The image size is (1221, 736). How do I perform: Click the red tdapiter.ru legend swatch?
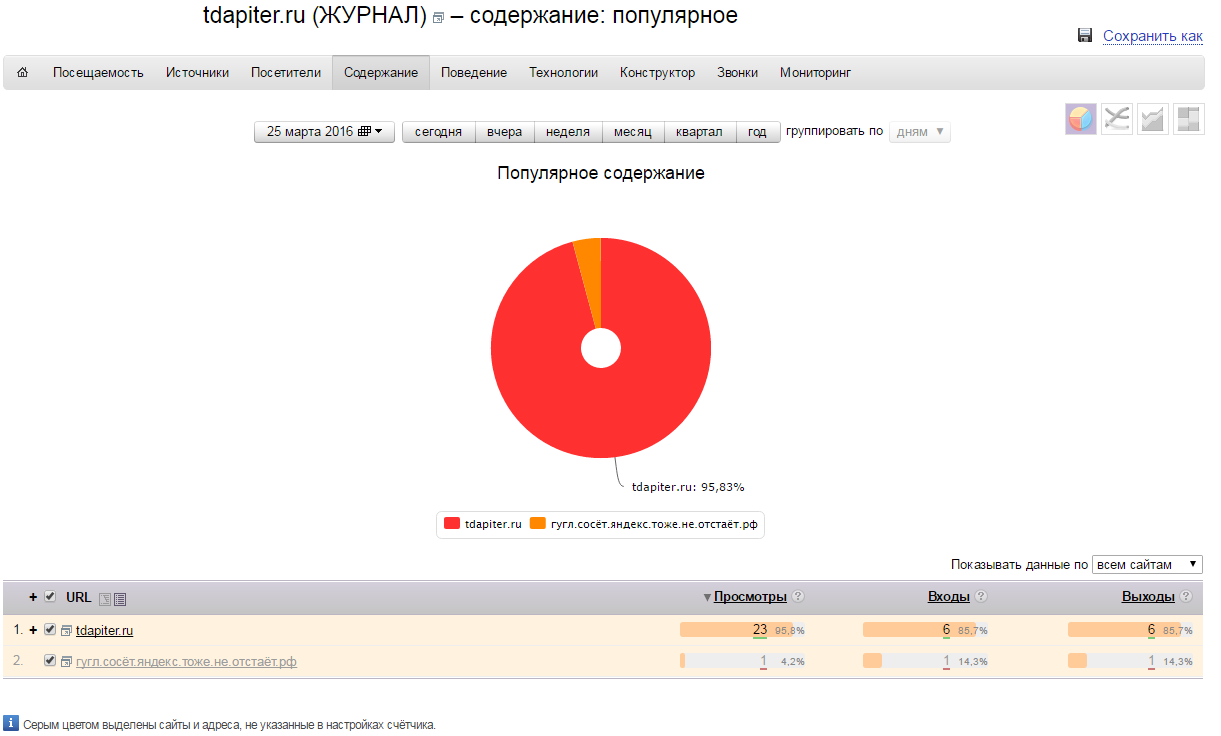(x=452, y=524)
